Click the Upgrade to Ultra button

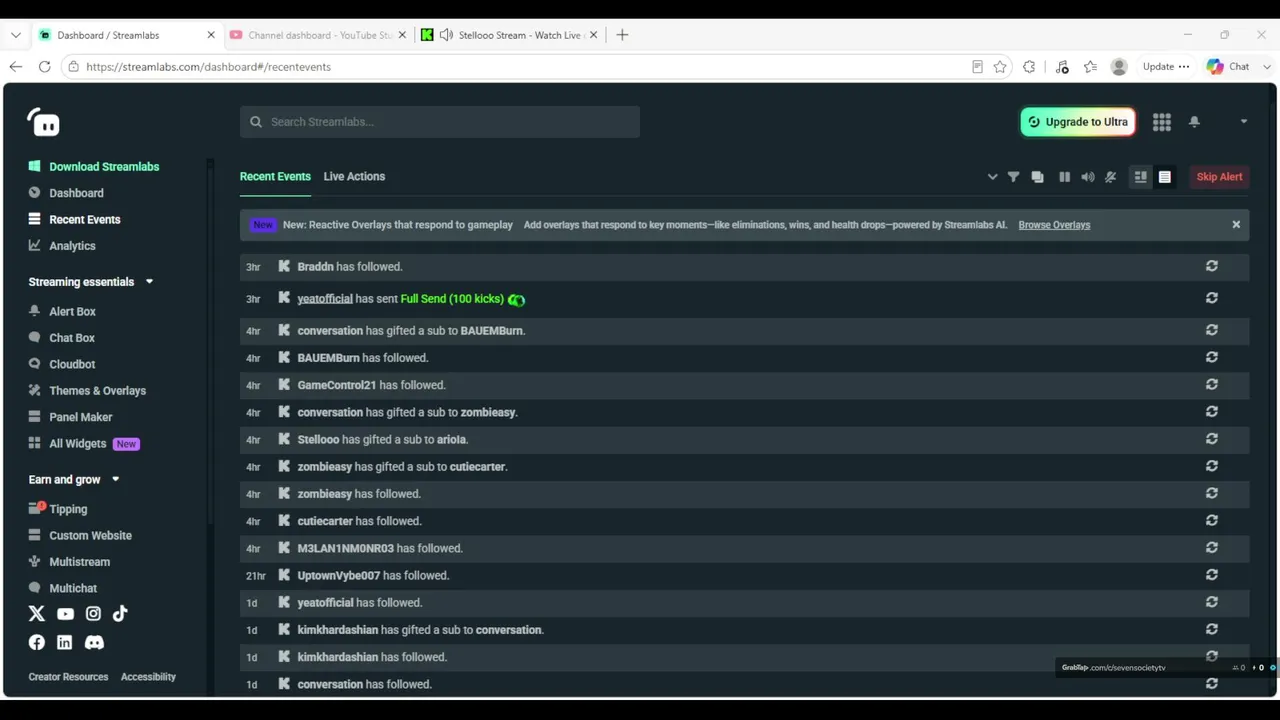coord(1077,122)
